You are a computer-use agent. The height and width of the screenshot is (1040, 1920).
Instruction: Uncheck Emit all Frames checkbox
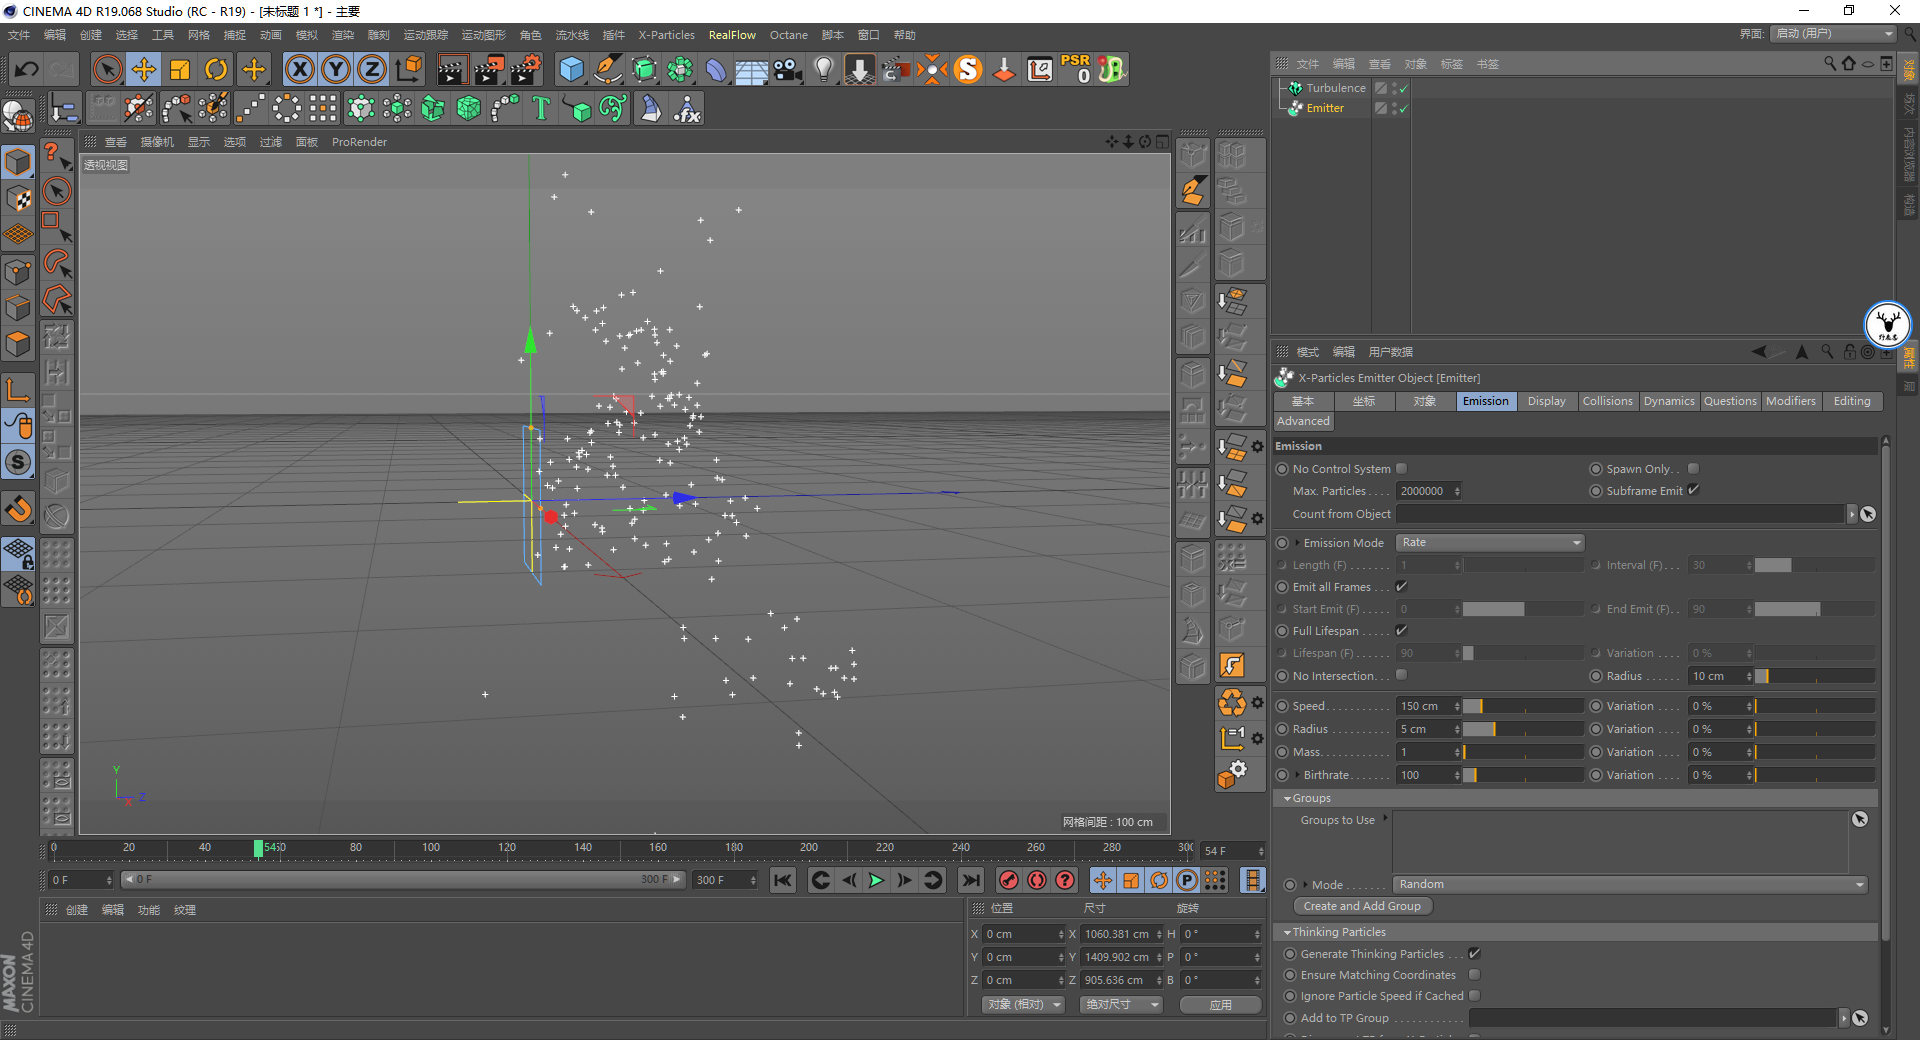tap(1401, 586)
